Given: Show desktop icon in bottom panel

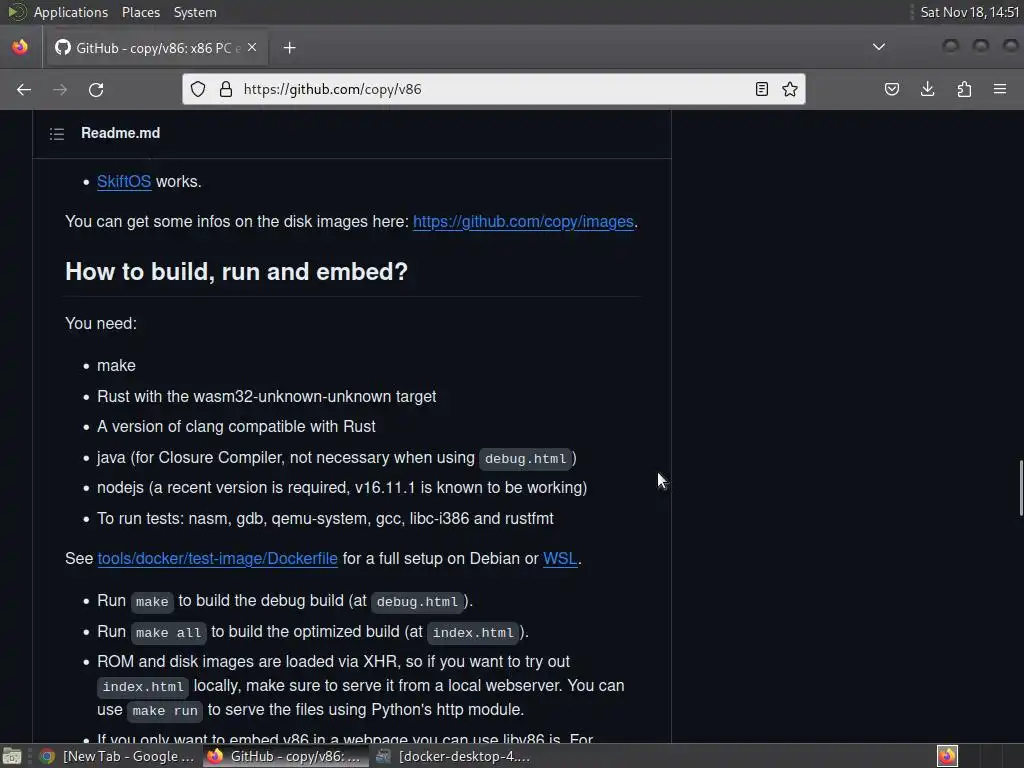Looking at the screenshot, I should [12, 756].
